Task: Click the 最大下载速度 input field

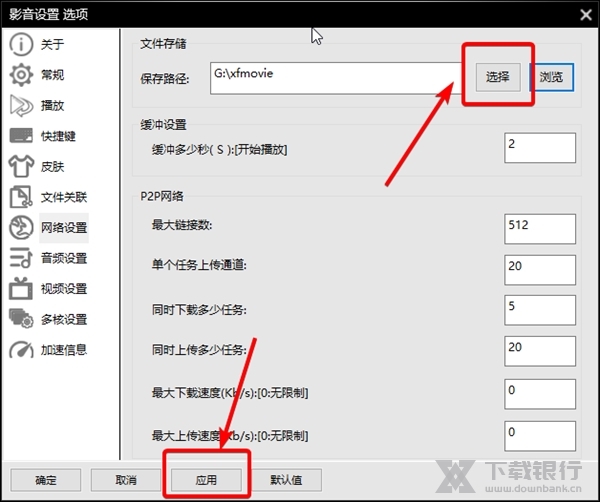Action: coord(540,394)
